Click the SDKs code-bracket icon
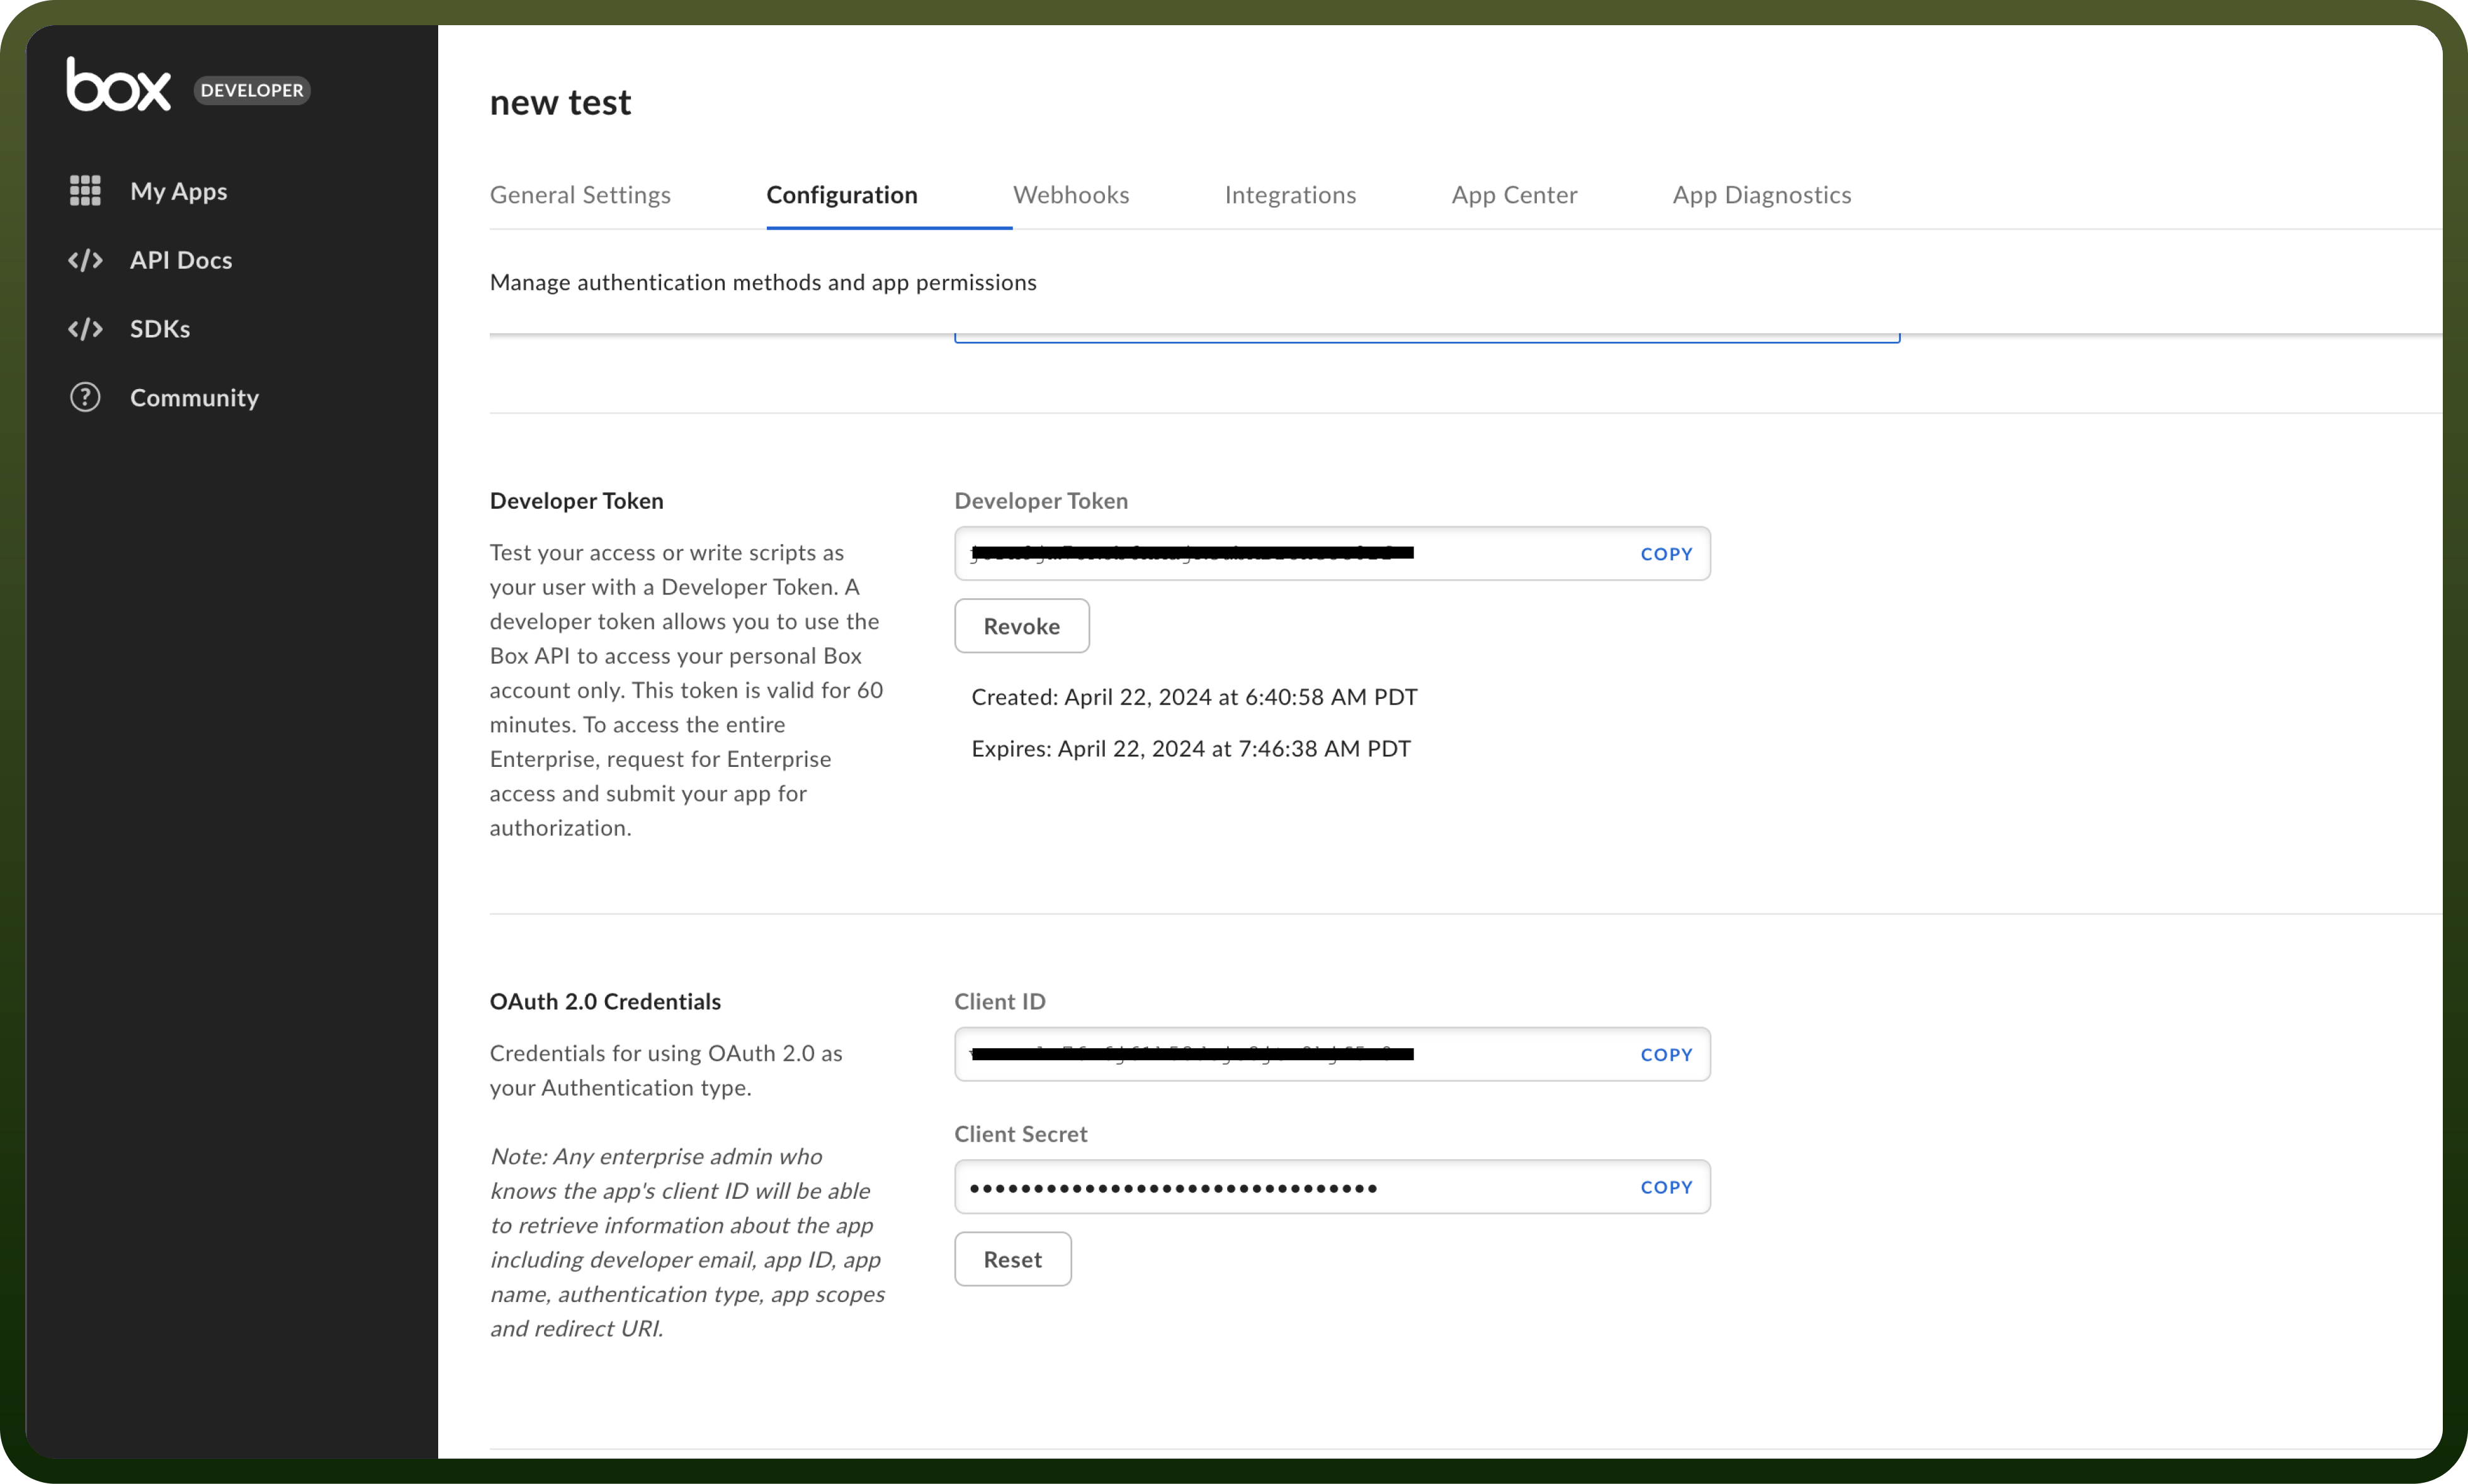This screenshot has height=1484, width=2468. [x=85, y=329]
